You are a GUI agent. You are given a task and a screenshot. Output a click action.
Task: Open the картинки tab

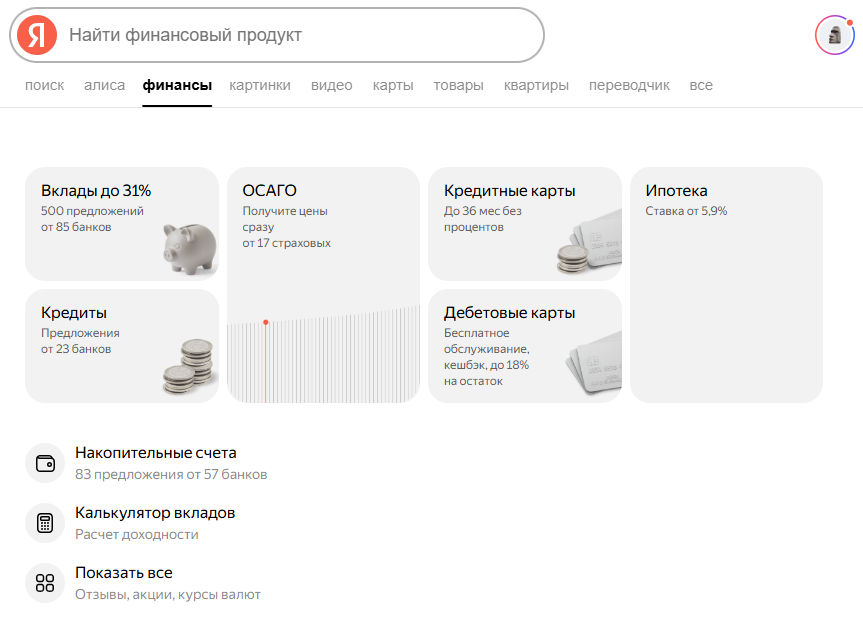260,85
